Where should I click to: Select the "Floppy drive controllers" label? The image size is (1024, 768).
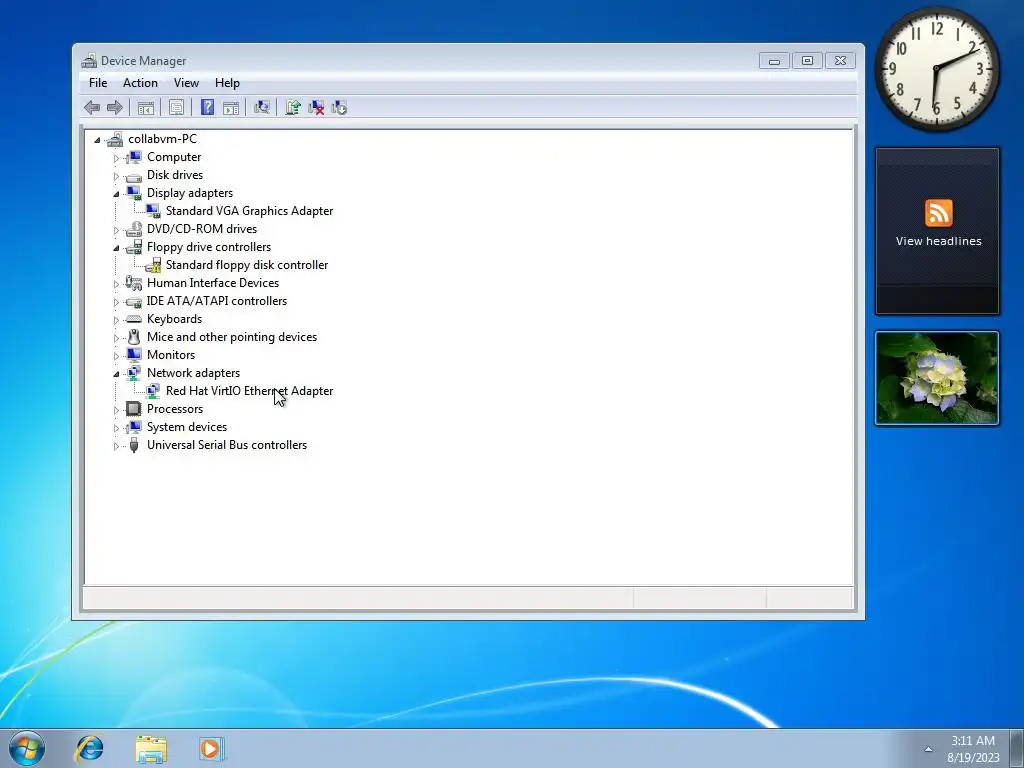click(x=208, y=247)
